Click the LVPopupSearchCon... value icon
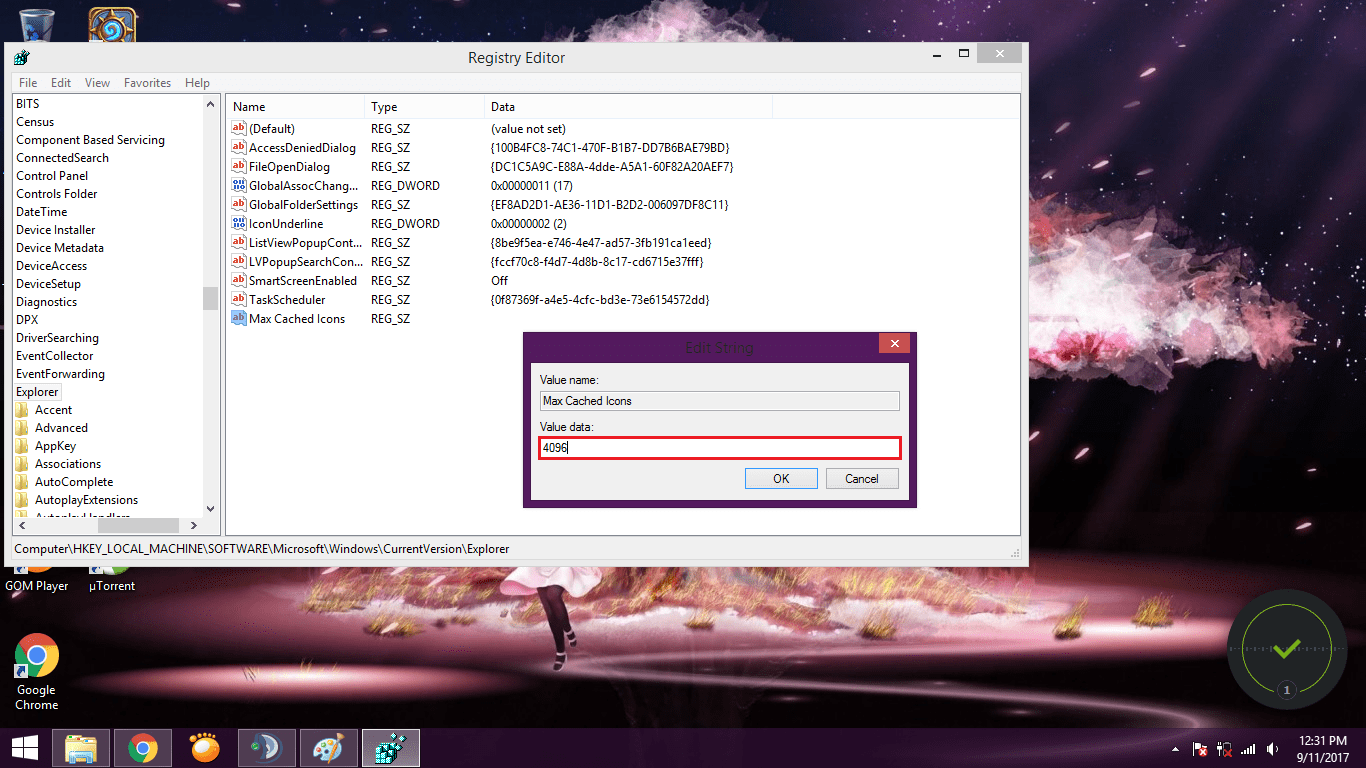This screenshot has height=768, width=1366. pyautogui.click(x=238, y=262)
